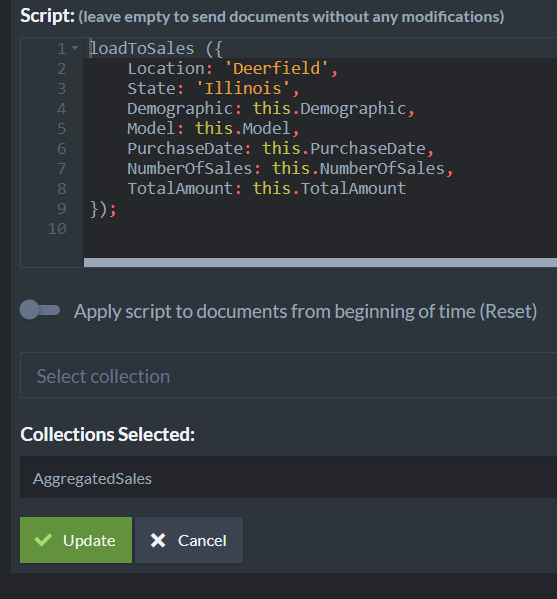
Task: Click the Reset toggle label text
Action: pyautogui.click(x=305, y=311)
